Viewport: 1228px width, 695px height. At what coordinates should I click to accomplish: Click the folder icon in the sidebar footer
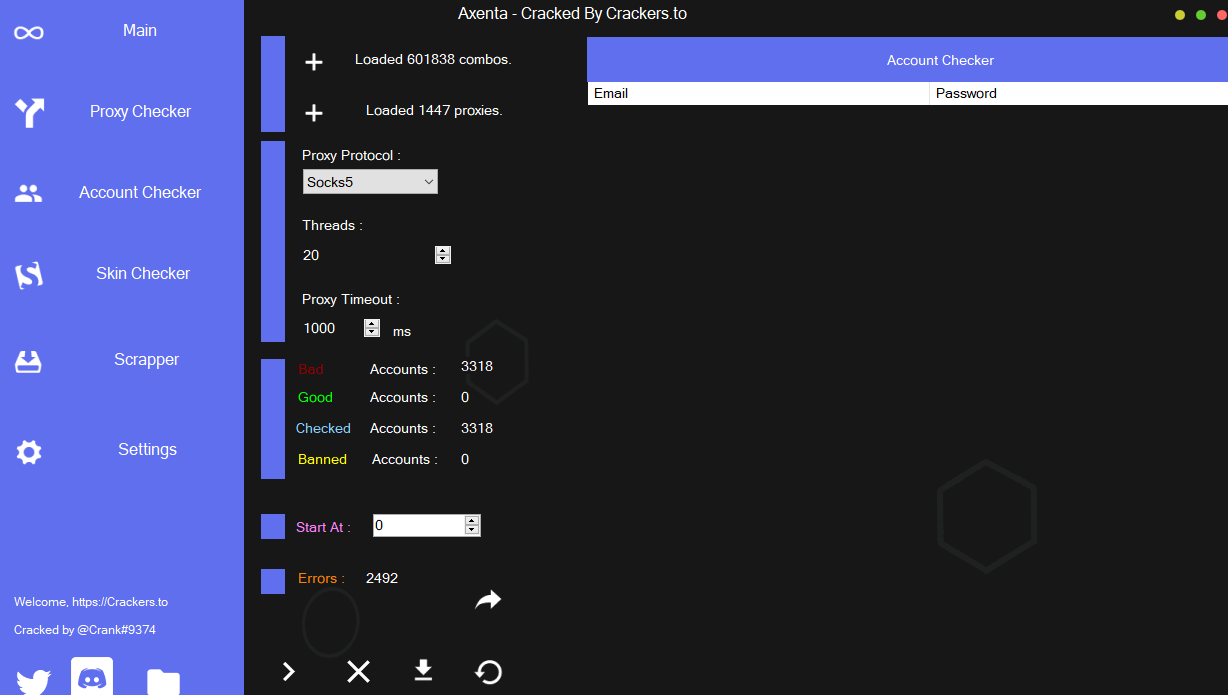pyautogui.click(x=163, y=682)
